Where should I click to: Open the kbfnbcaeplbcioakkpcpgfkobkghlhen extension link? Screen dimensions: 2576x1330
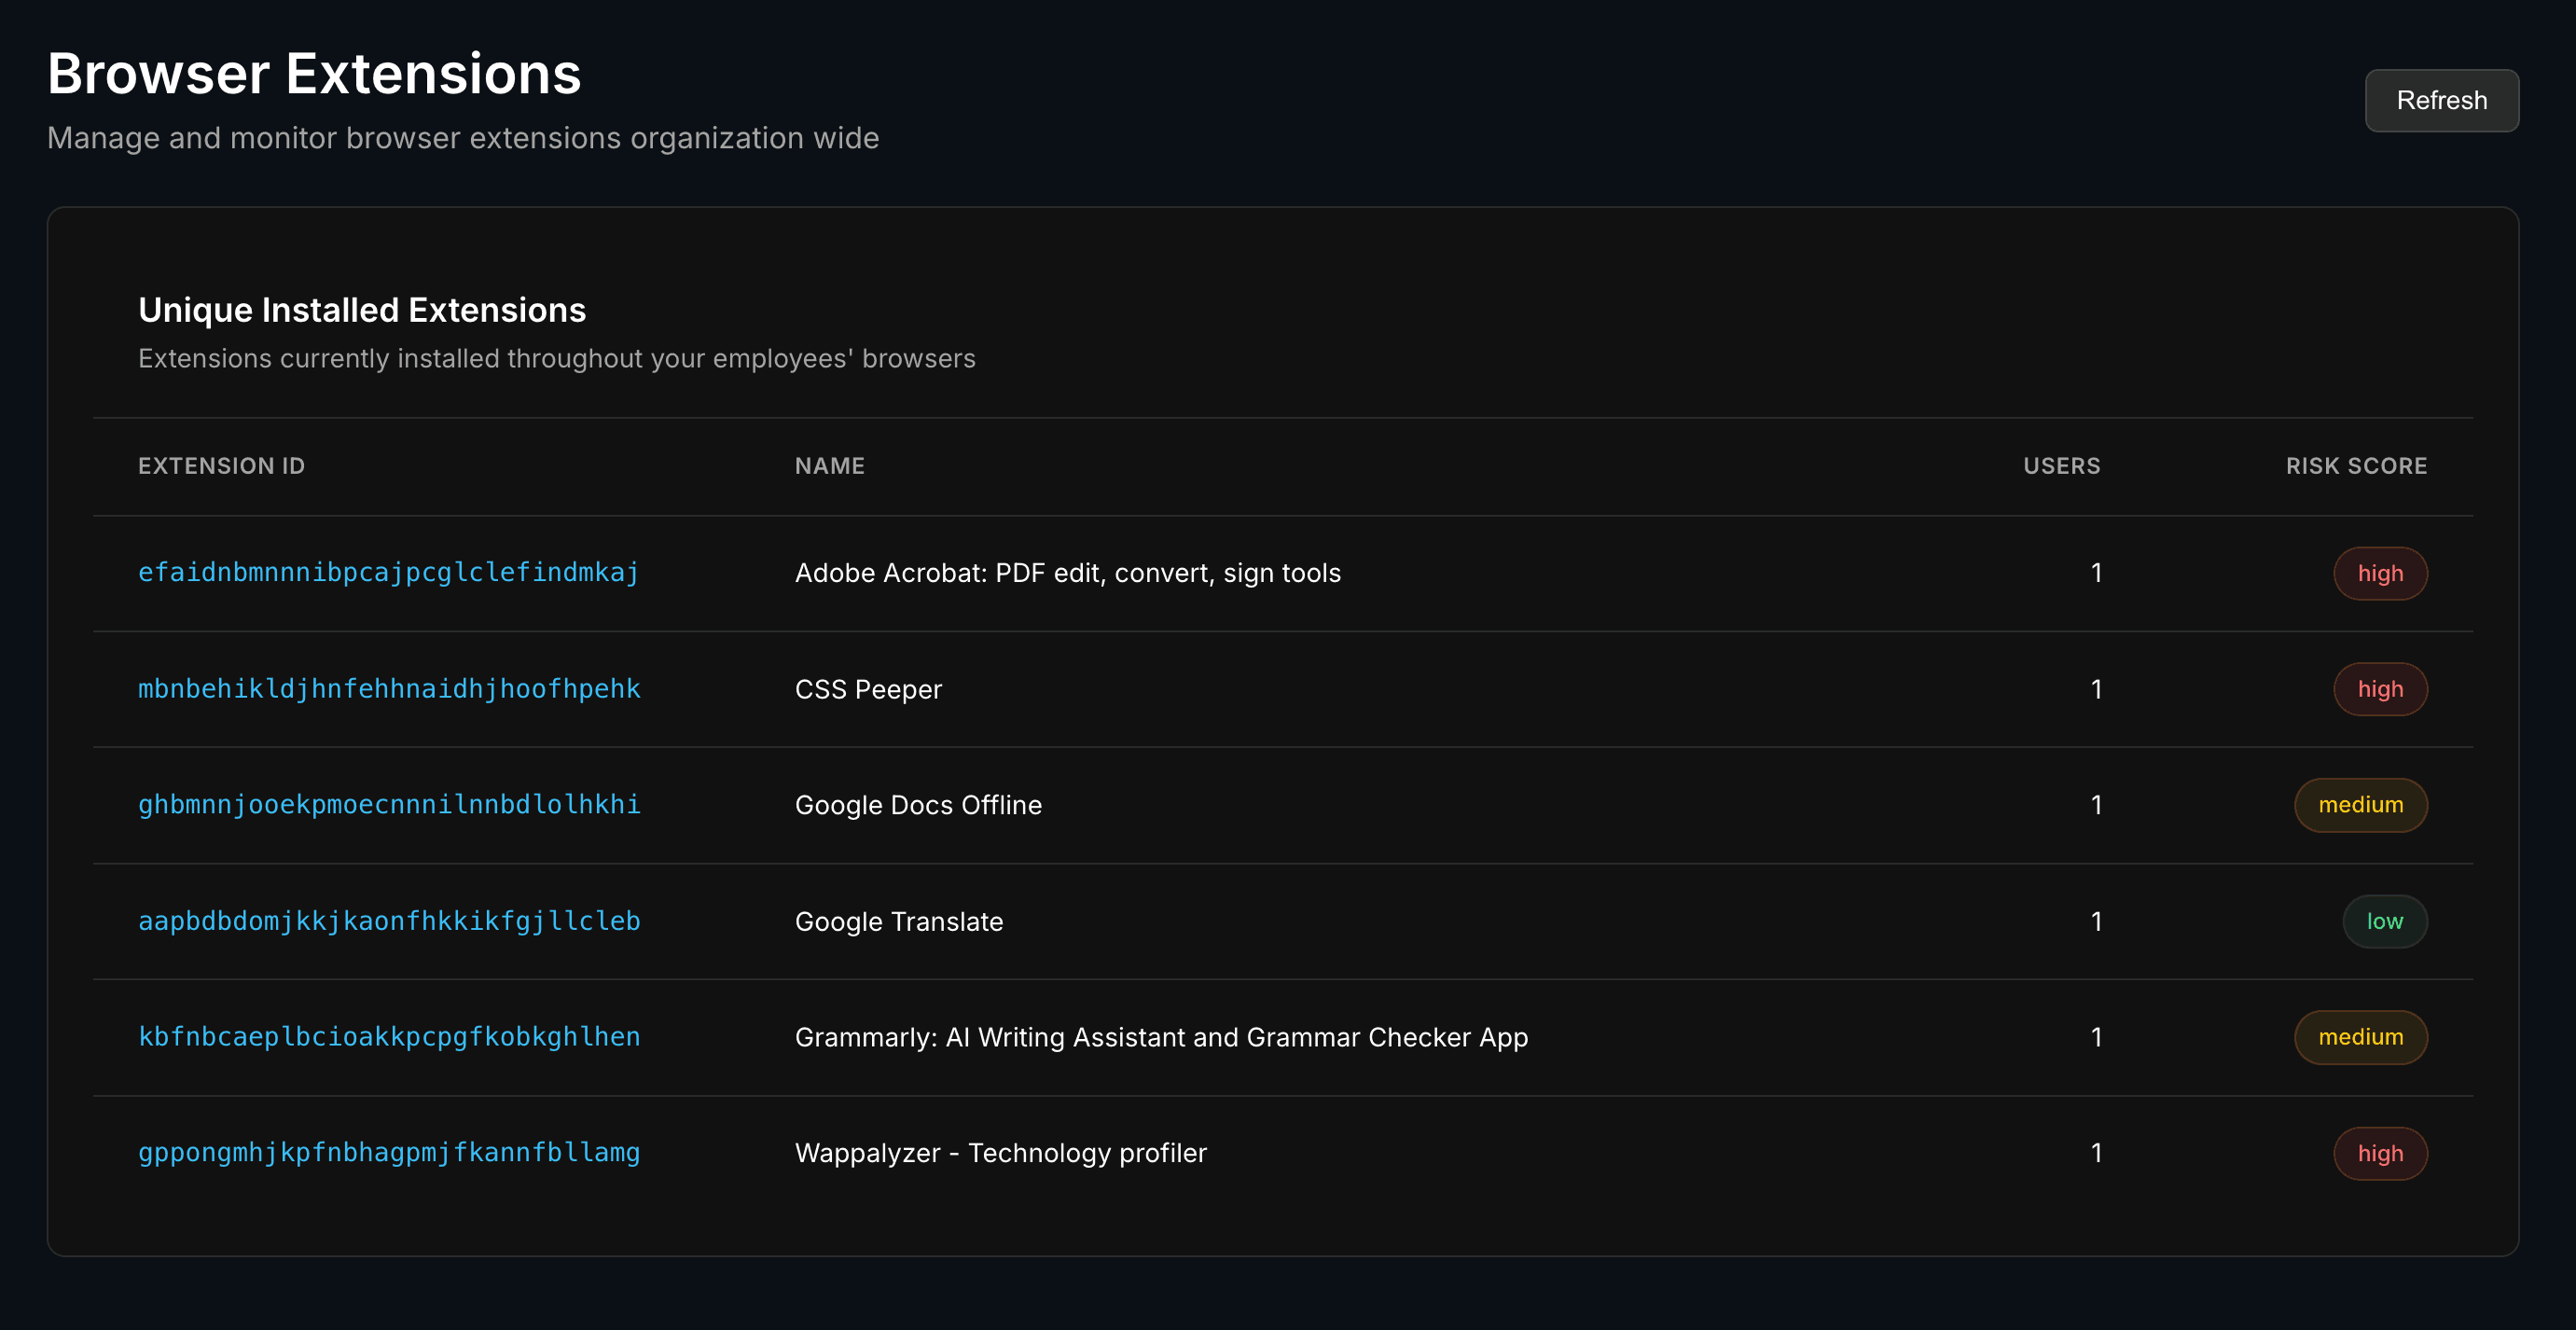(389, 1036)
